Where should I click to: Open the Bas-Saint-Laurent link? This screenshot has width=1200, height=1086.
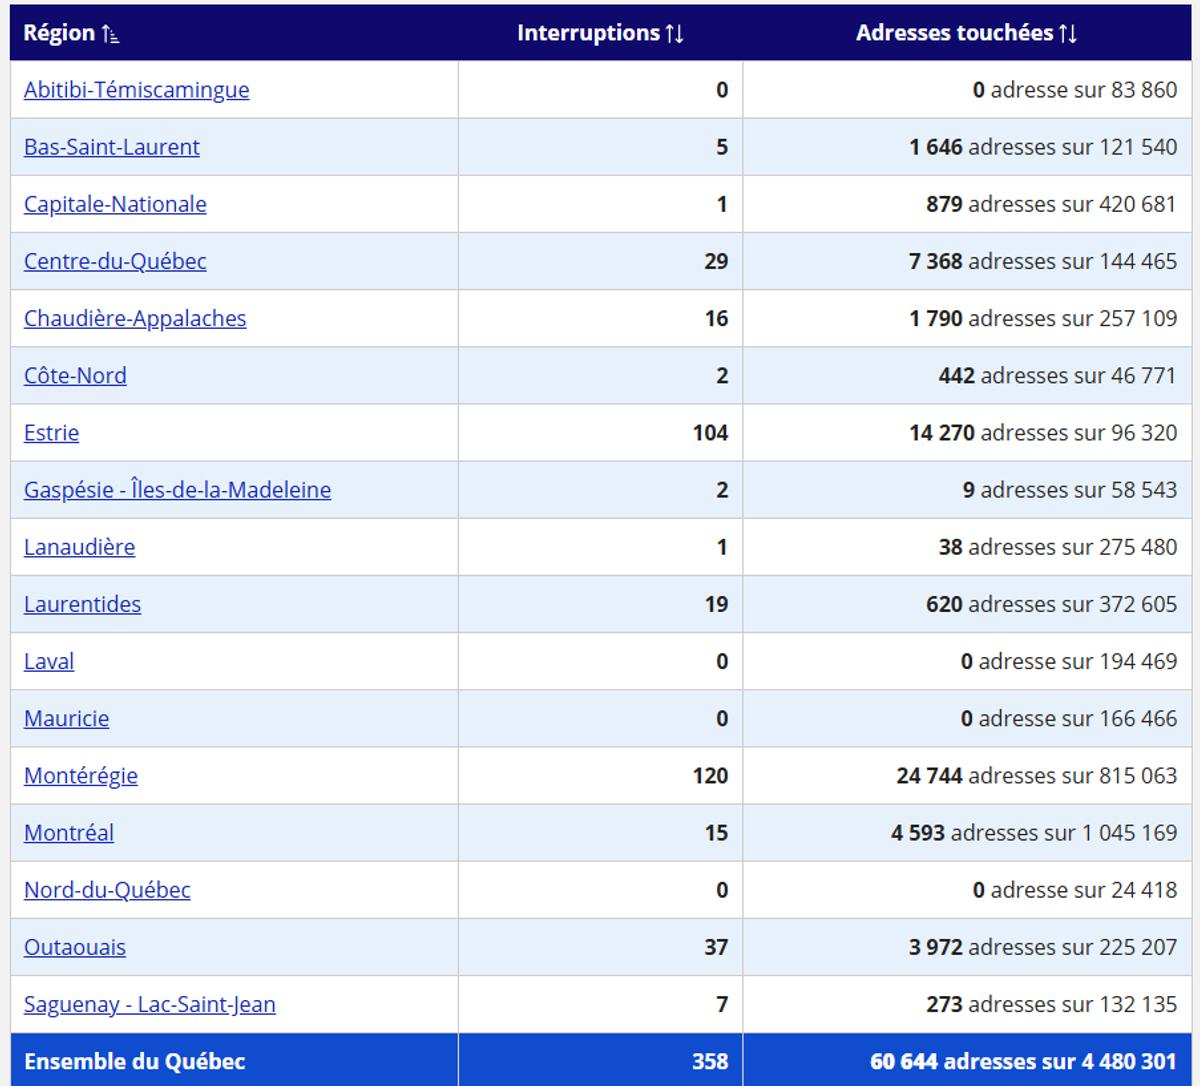pyautogui.click(x=111, y=147)
